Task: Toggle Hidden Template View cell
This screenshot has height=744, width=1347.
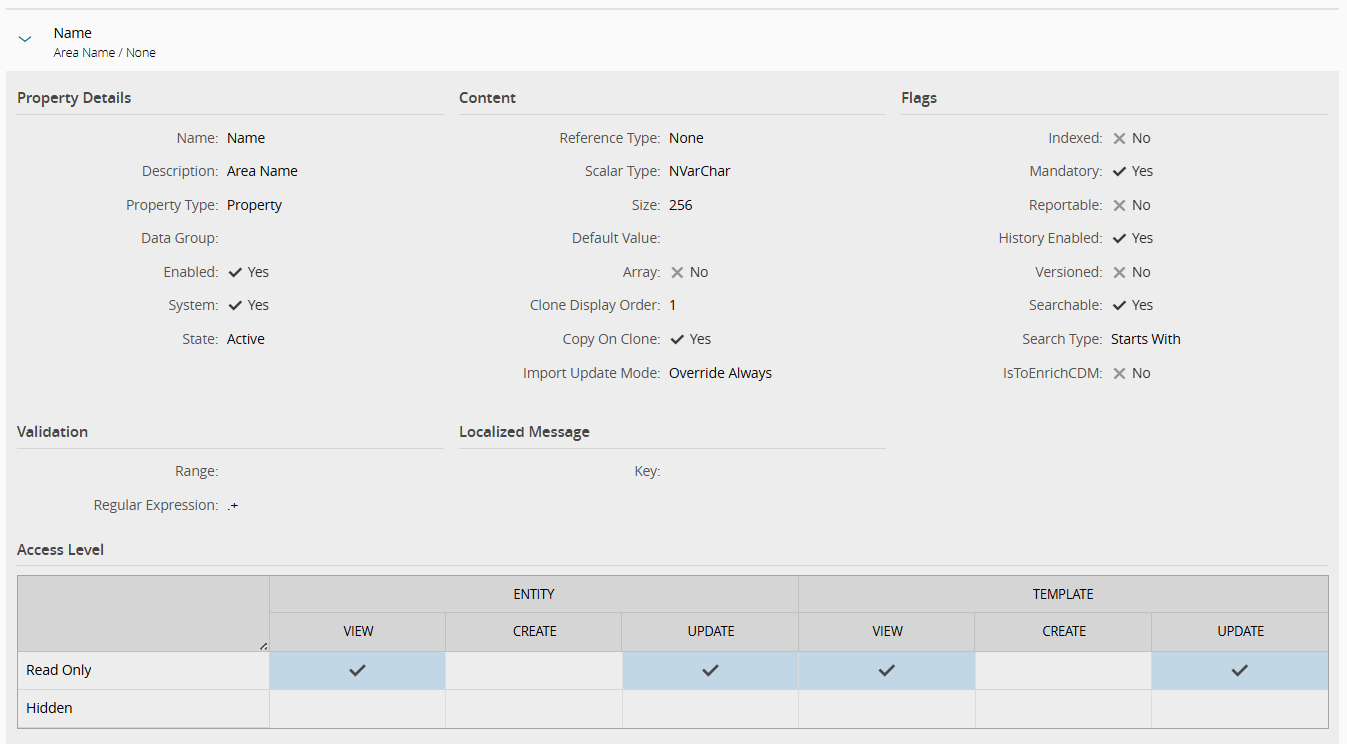Action: coord(887,708)
